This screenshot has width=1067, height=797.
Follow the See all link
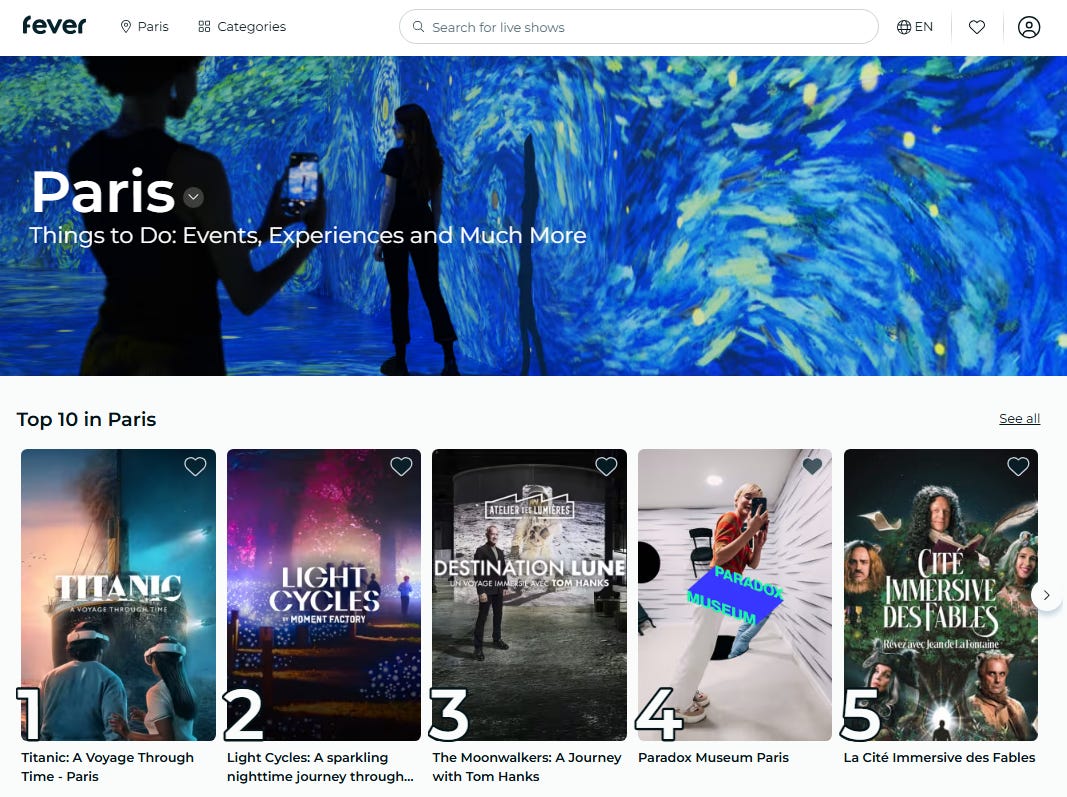tap(1019, 419)
